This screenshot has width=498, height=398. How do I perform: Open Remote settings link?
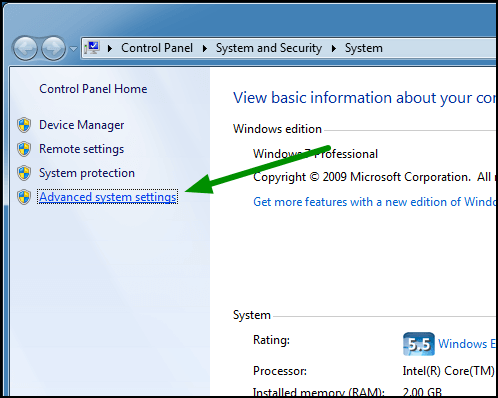click(81, 149)
